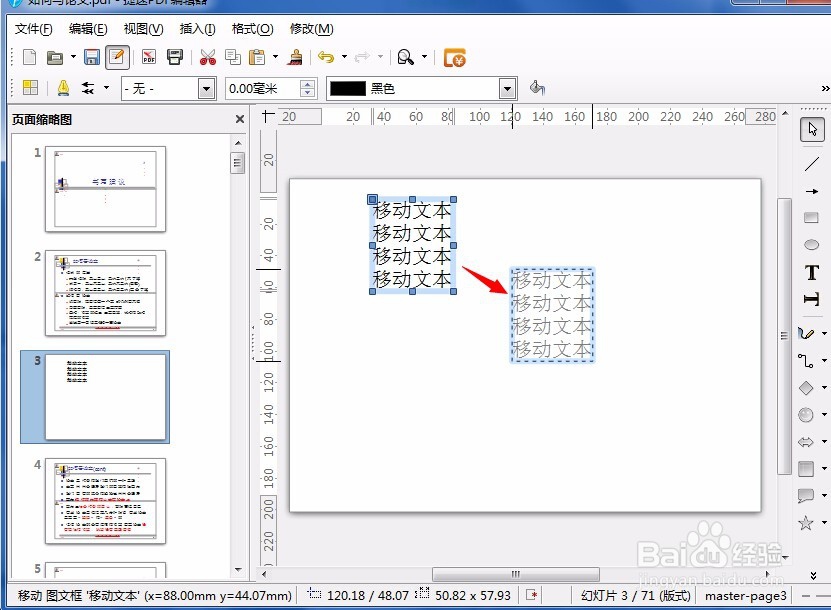Click the 幻灯片 3 / 71 status entry

click(635, 596)
